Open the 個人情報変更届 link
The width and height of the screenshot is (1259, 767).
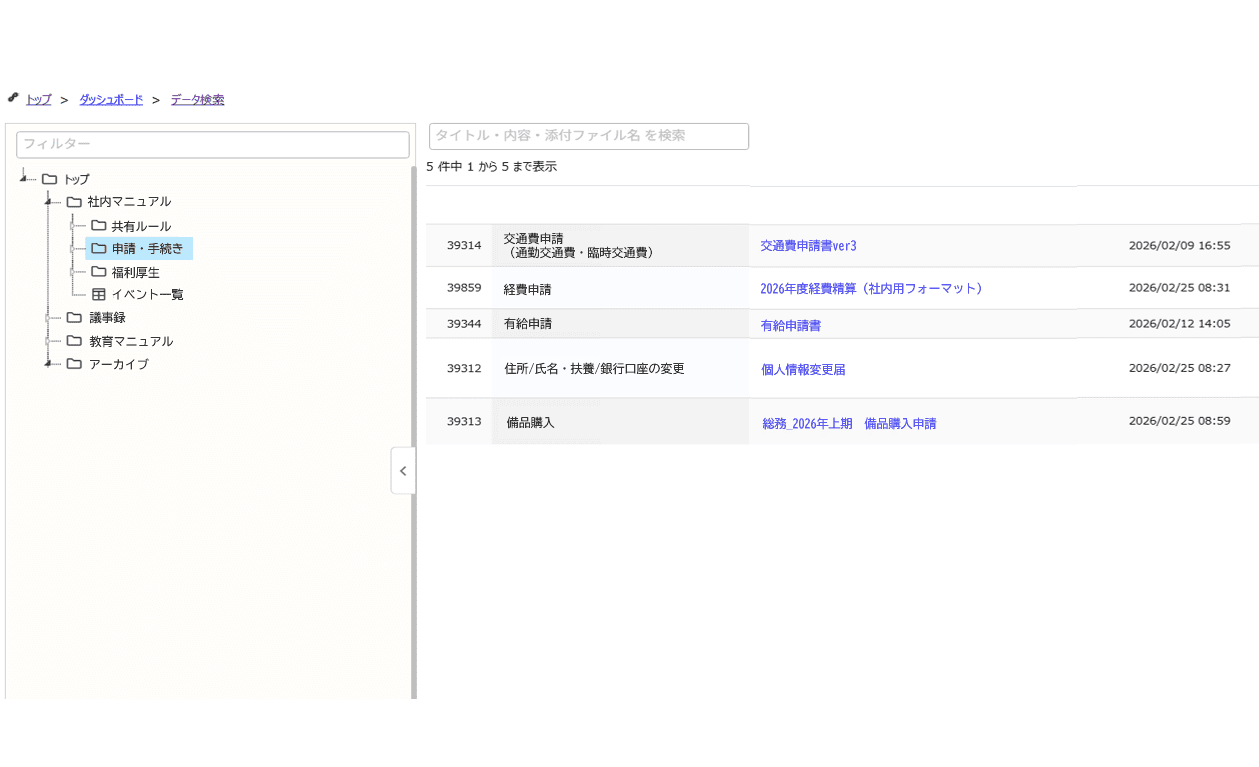coord(802,367)
